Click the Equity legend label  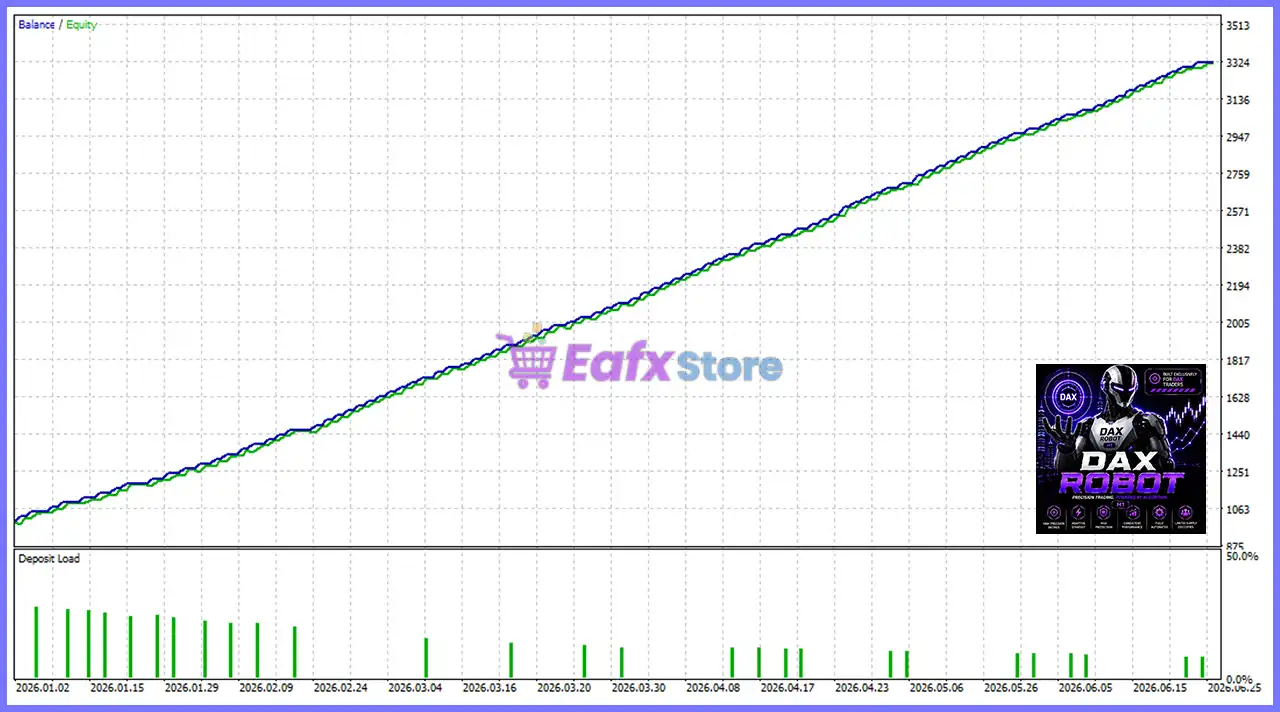(82, 25)
